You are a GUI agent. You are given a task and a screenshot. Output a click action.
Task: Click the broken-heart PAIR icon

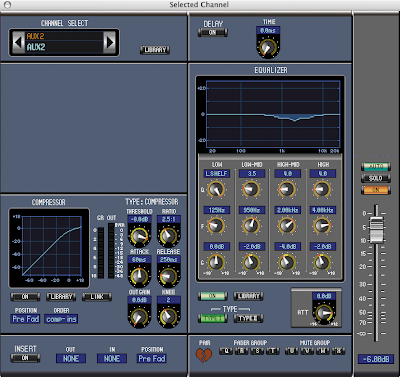pos(204,356)
